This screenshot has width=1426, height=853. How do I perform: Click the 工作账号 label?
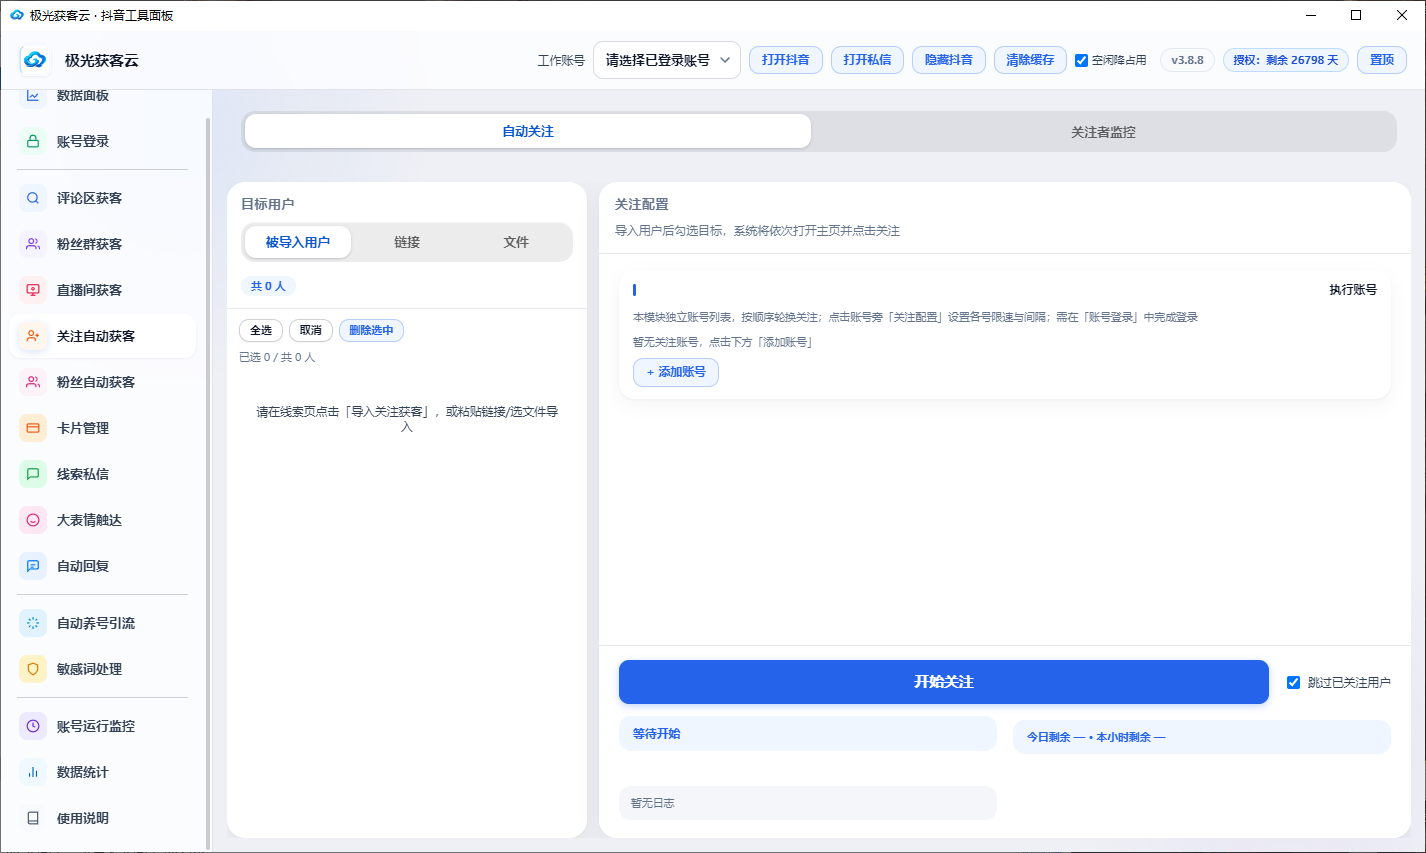pyautogui.click(x=561, y=61)
